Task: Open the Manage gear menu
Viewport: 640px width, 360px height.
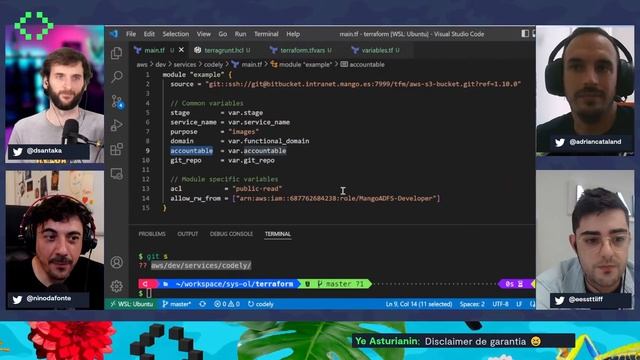Action: point(117,286)
